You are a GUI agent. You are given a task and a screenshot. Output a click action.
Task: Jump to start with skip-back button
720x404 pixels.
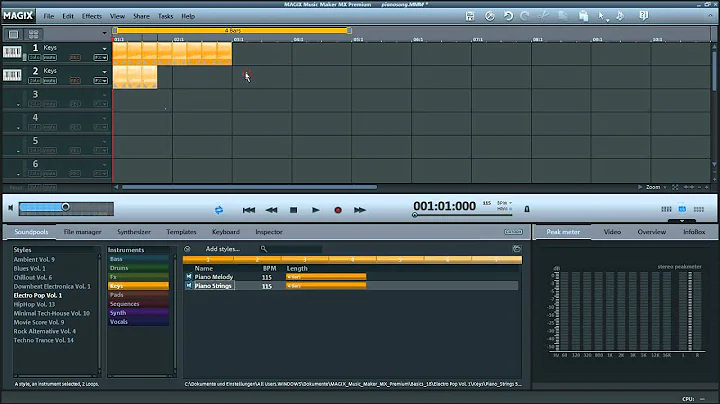point(249,210)
